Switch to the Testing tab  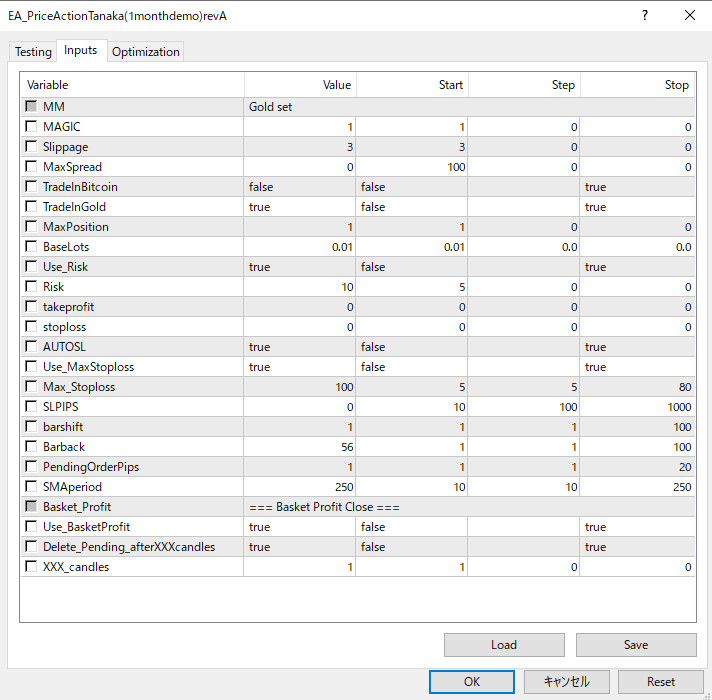click(x=33, y=51)
